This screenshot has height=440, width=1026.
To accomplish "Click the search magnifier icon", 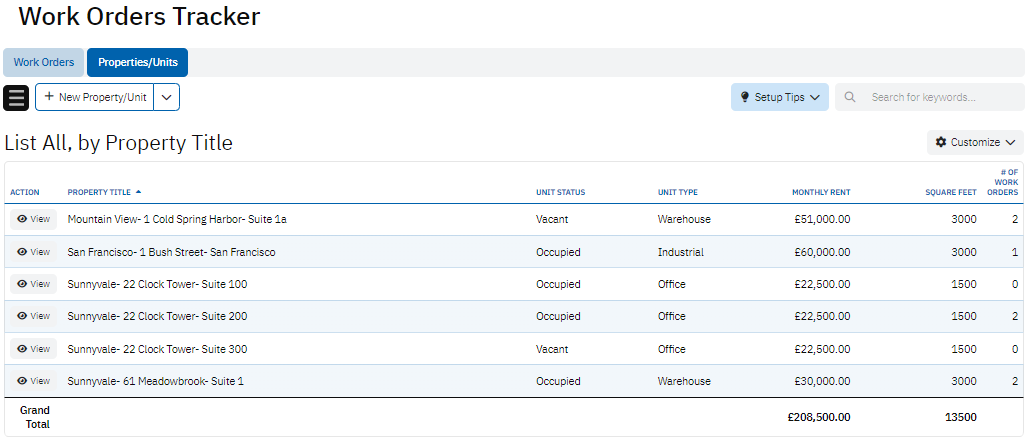I will 850,98.
